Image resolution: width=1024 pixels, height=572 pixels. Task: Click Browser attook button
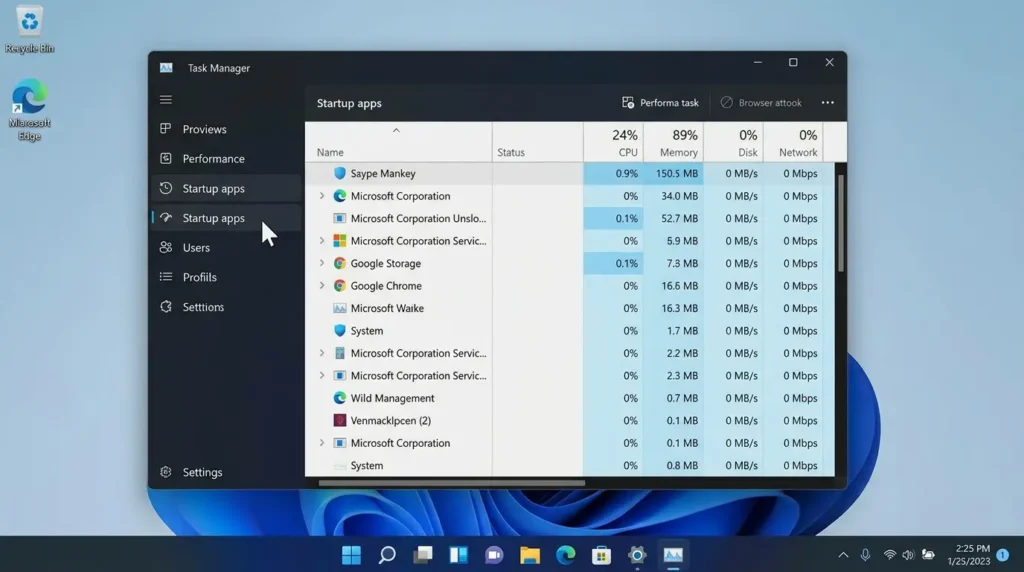(x=761, y=103)
